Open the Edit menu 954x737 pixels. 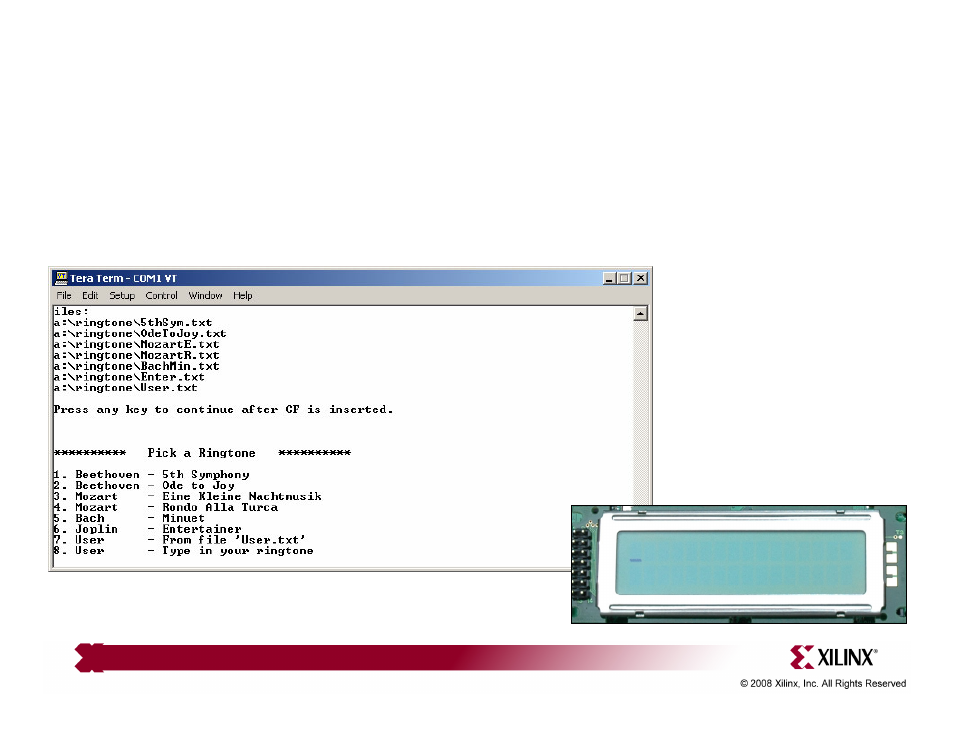tap(90, 296)
